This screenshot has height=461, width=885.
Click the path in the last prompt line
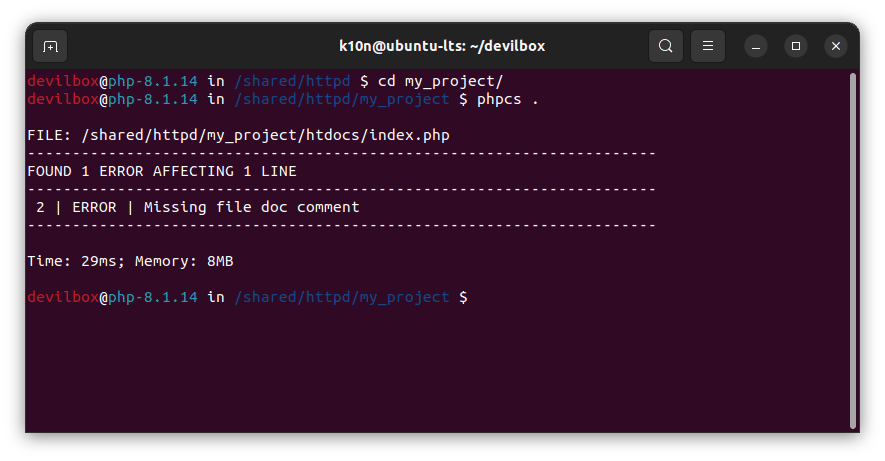pyautogui.click(x=342, y=297)
